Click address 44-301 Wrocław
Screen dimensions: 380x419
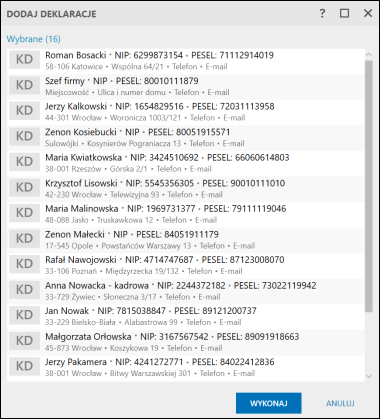point(74,118)
